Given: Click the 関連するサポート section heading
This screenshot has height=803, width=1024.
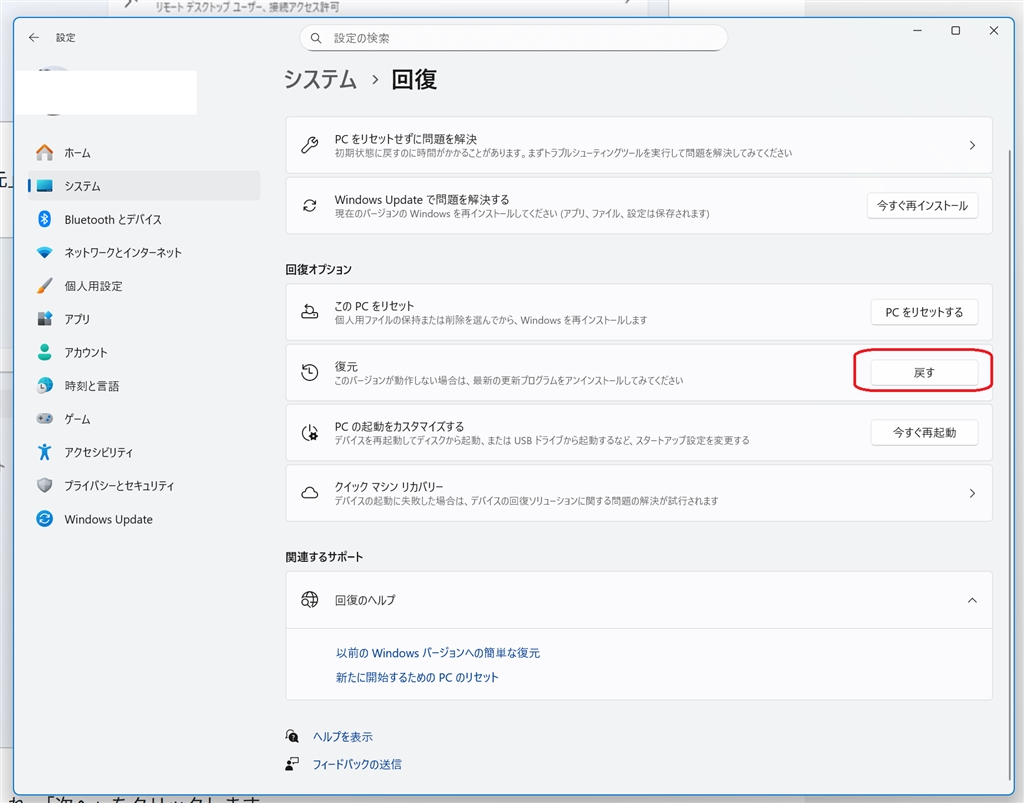Looking at the screenshot, I should click(324, 557).
